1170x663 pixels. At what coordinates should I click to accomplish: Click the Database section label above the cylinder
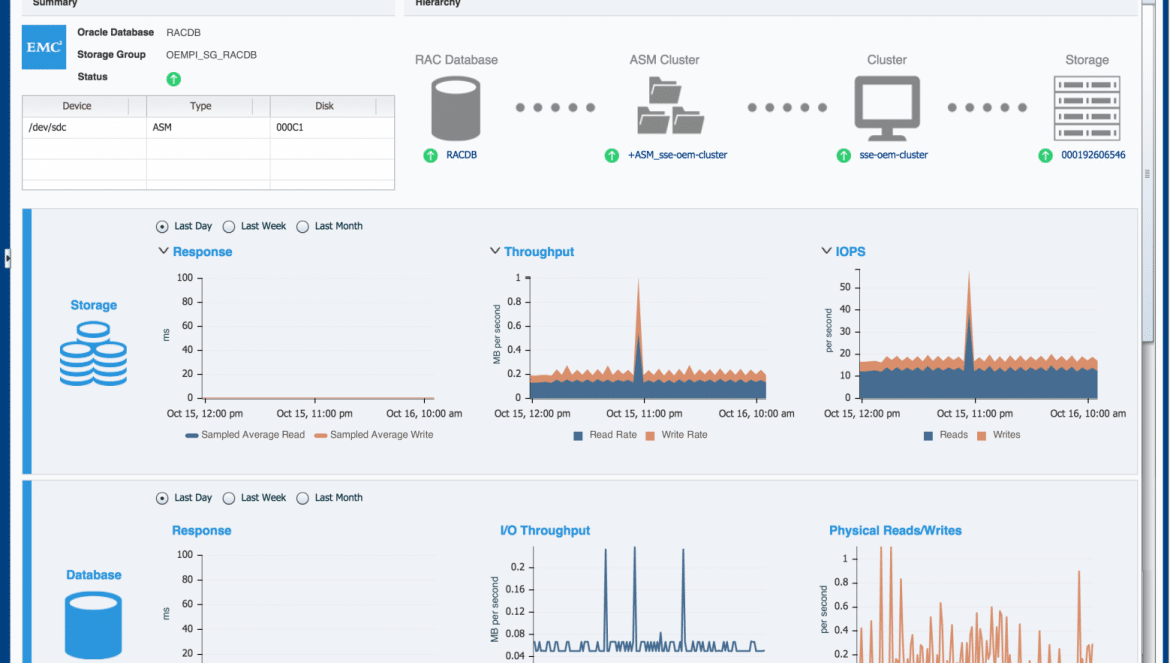pos(93,575)
